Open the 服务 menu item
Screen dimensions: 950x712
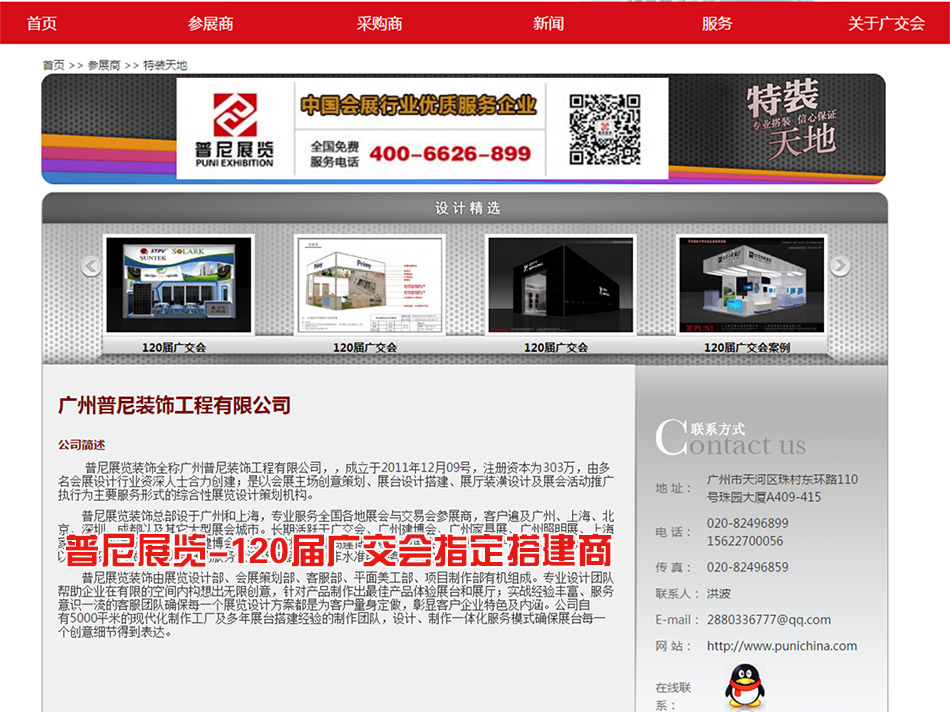tap(717, 24)
